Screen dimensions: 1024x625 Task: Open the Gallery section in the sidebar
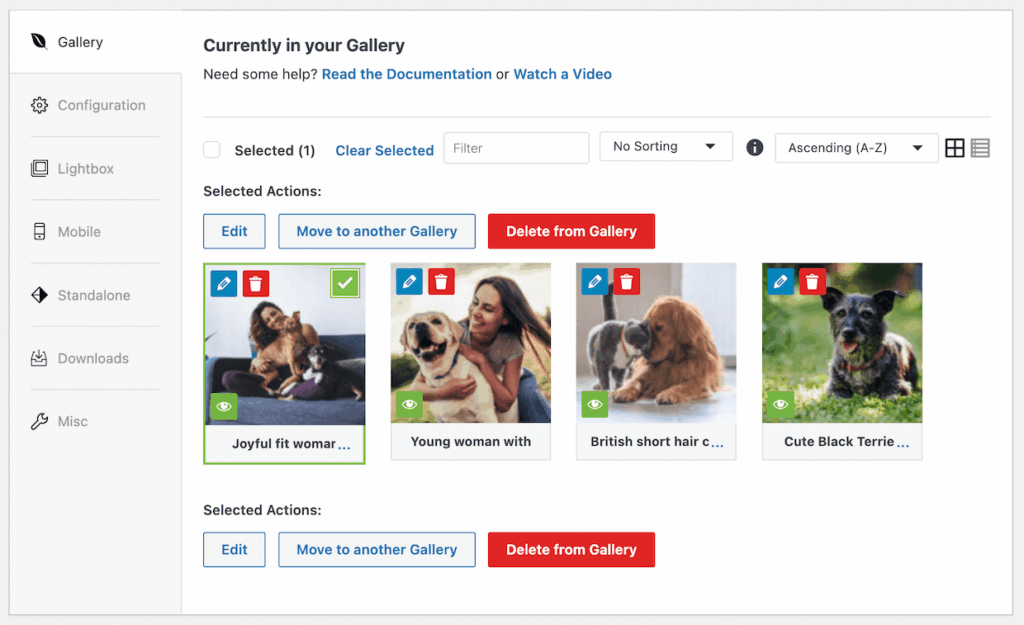pos(80,42)
